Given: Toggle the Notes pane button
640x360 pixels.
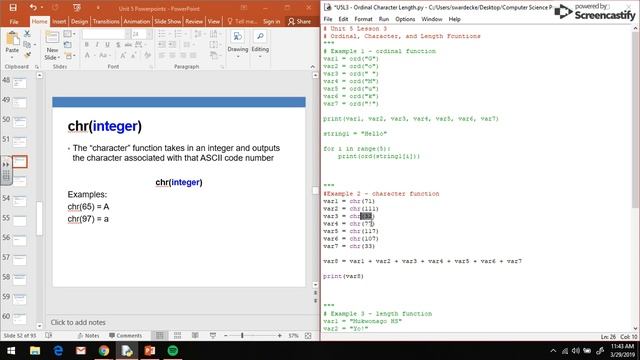Looking at the screenshot, I should coord(89,336).
